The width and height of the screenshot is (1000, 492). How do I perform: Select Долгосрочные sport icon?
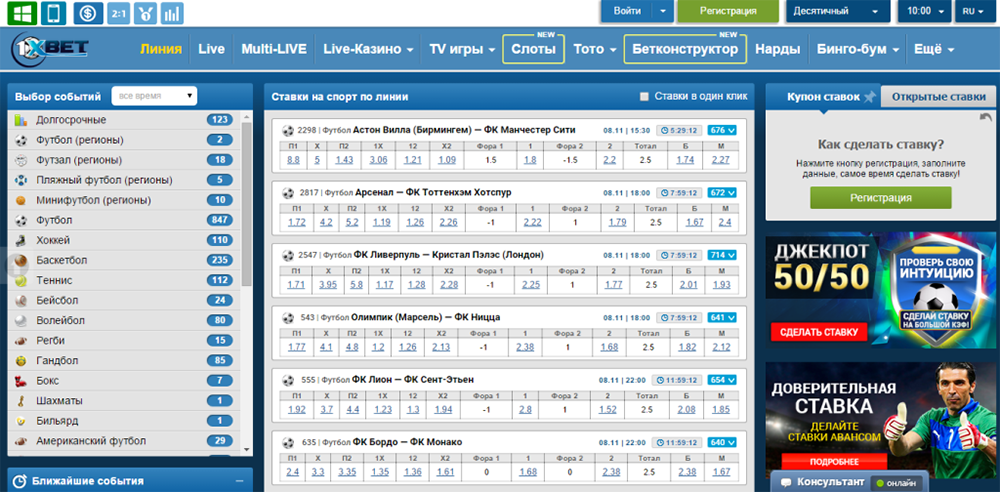21,120
